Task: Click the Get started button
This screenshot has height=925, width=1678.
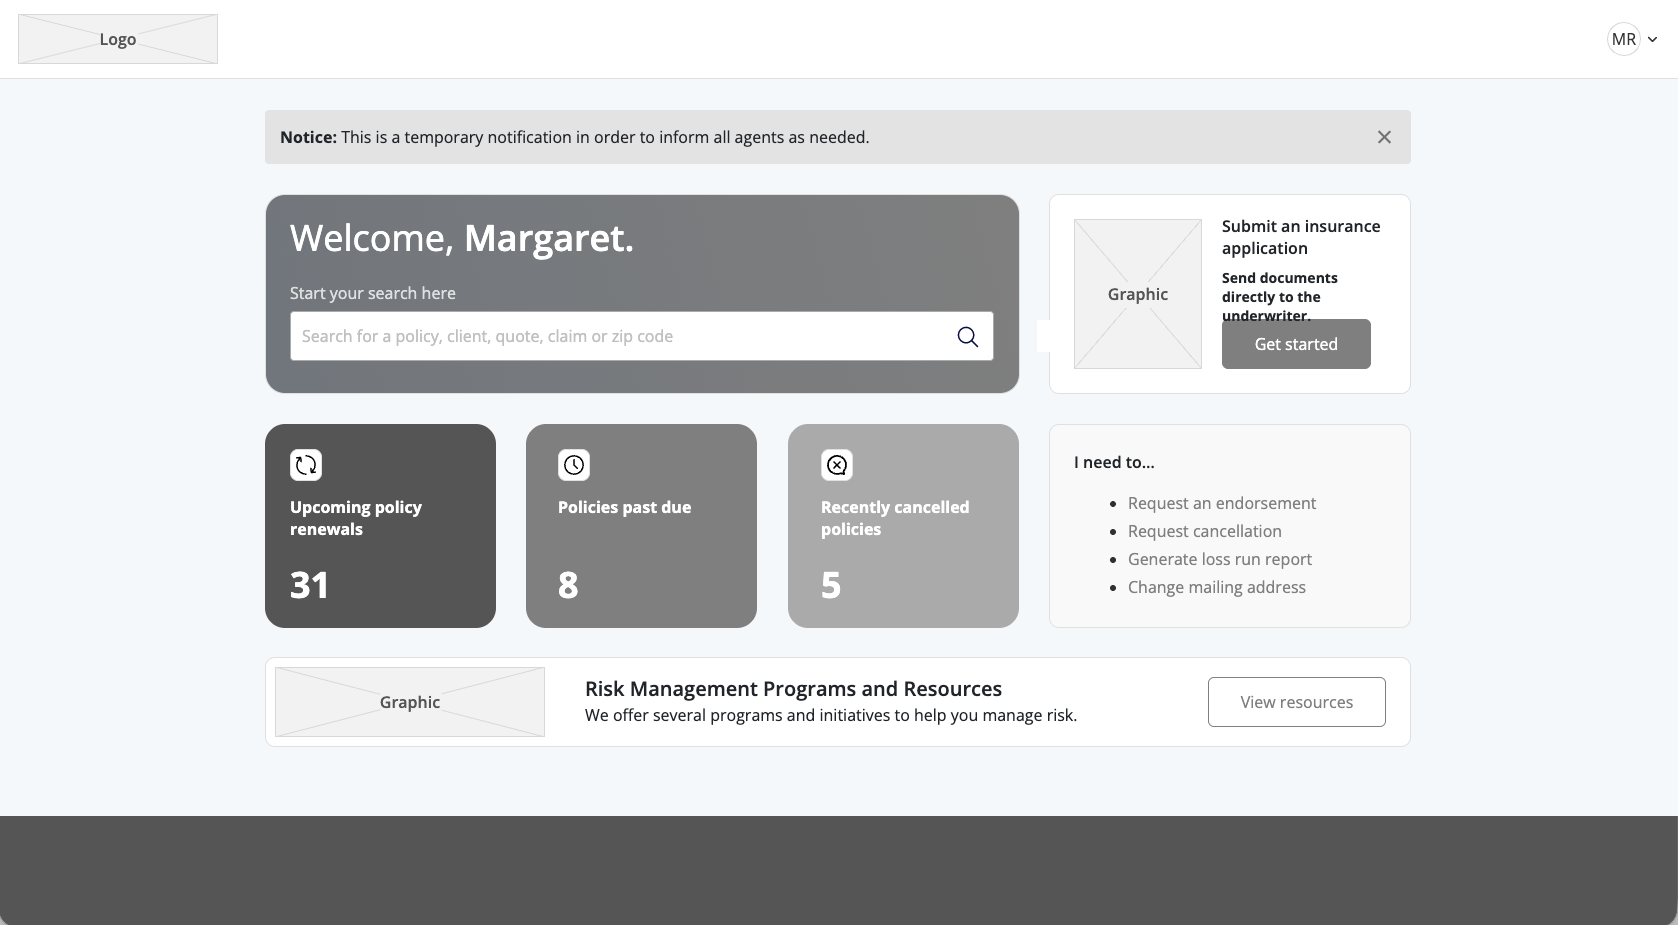Action: 1296,344
